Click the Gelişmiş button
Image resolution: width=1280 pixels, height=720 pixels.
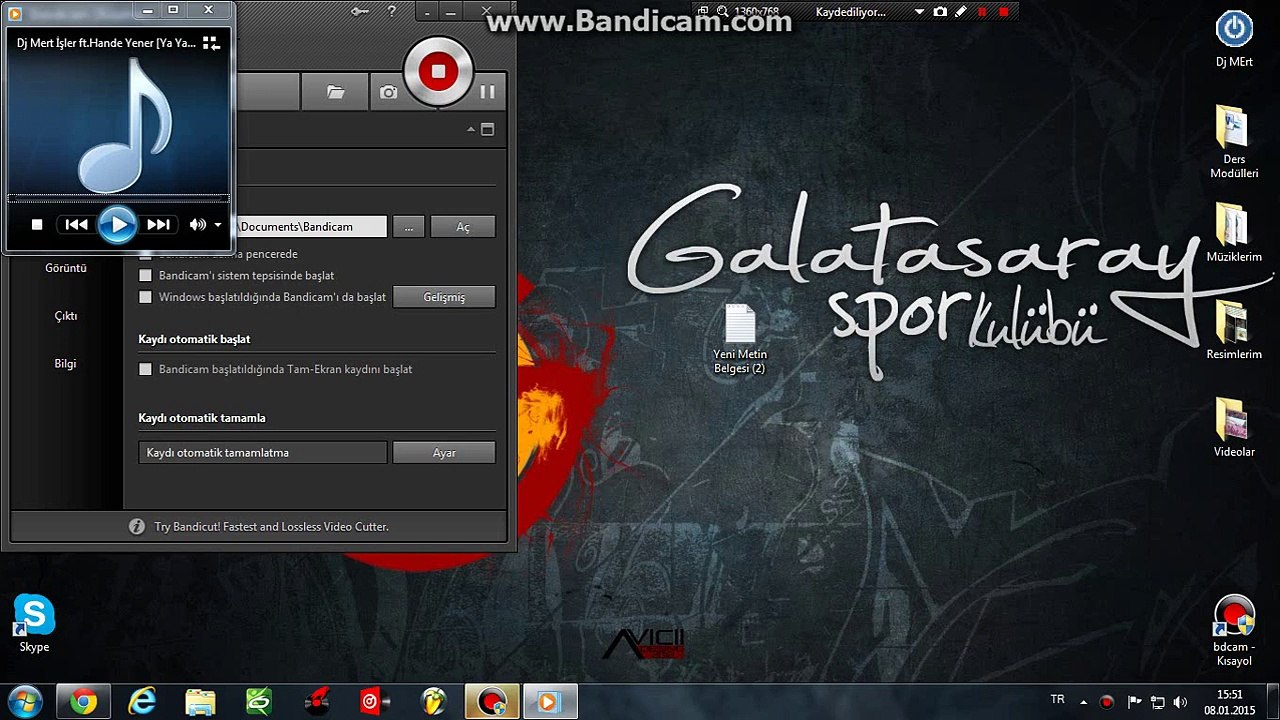(x=444, y=297)
